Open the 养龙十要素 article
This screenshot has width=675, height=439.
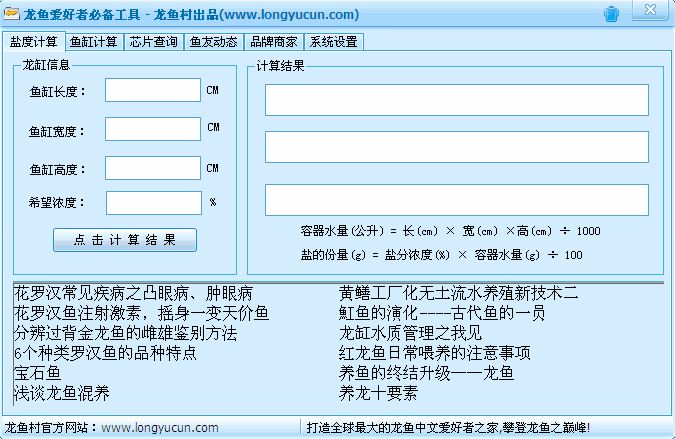pos(379,393)
